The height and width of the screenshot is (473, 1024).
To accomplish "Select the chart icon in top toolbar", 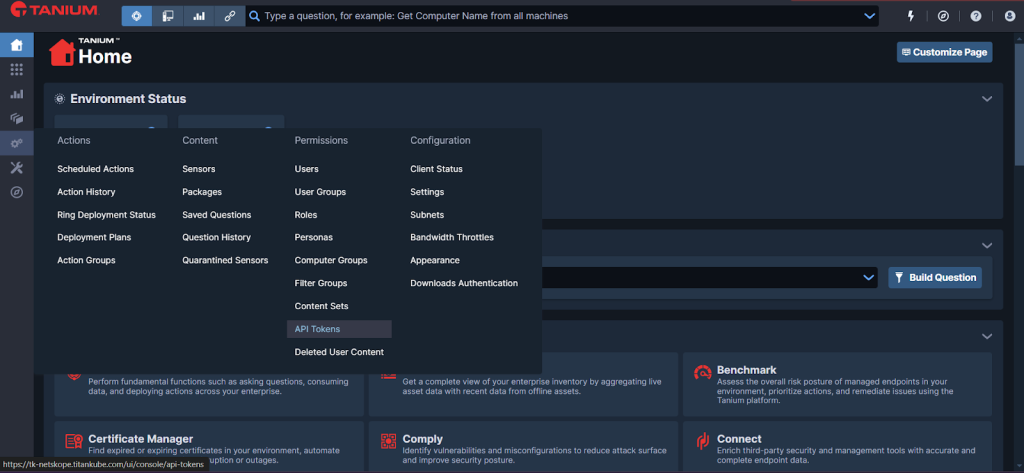I will (x=199, y=16).
